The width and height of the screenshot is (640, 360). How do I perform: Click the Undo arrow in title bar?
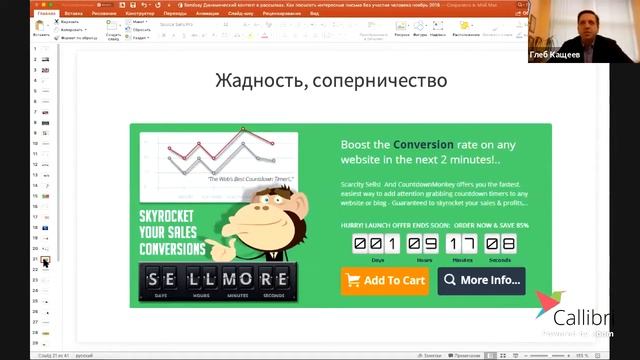(144, 5)
